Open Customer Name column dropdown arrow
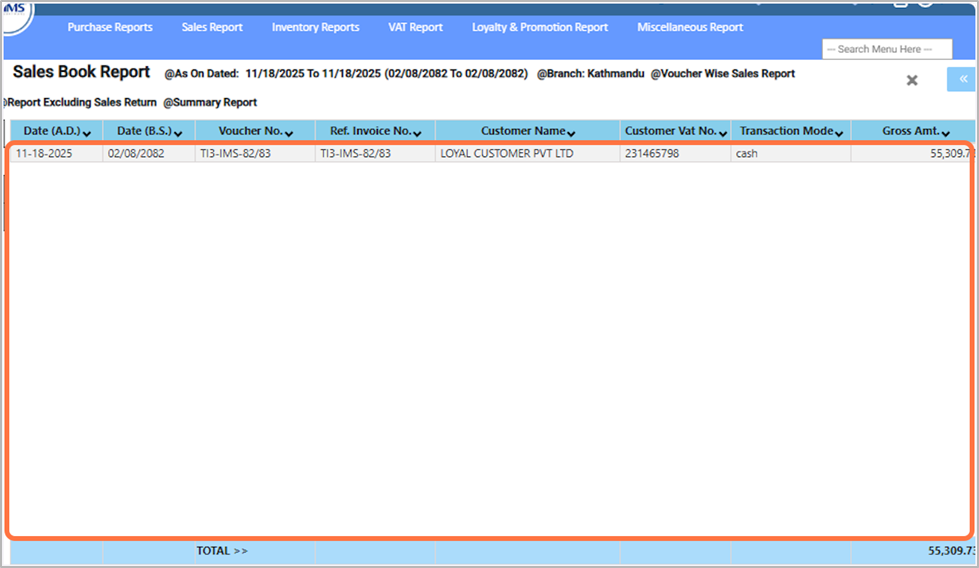Screen dimensions: 979x568 (571, 133)
